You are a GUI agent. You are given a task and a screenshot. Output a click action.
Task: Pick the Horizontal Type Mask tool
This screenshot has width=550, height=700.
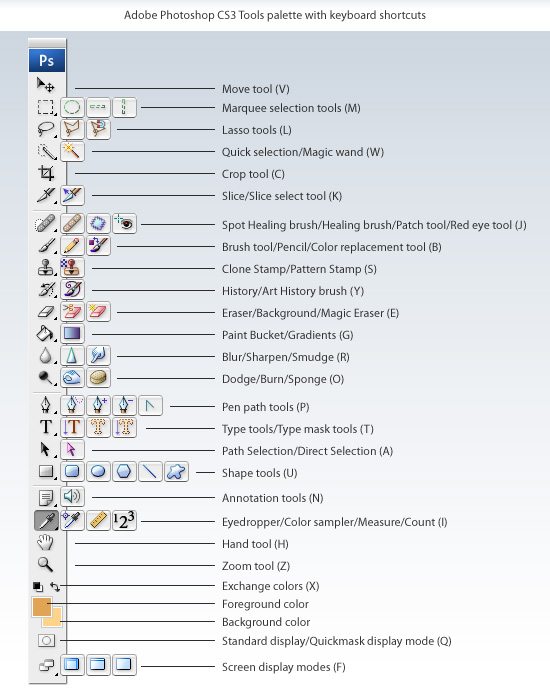[x=98, y=427]
